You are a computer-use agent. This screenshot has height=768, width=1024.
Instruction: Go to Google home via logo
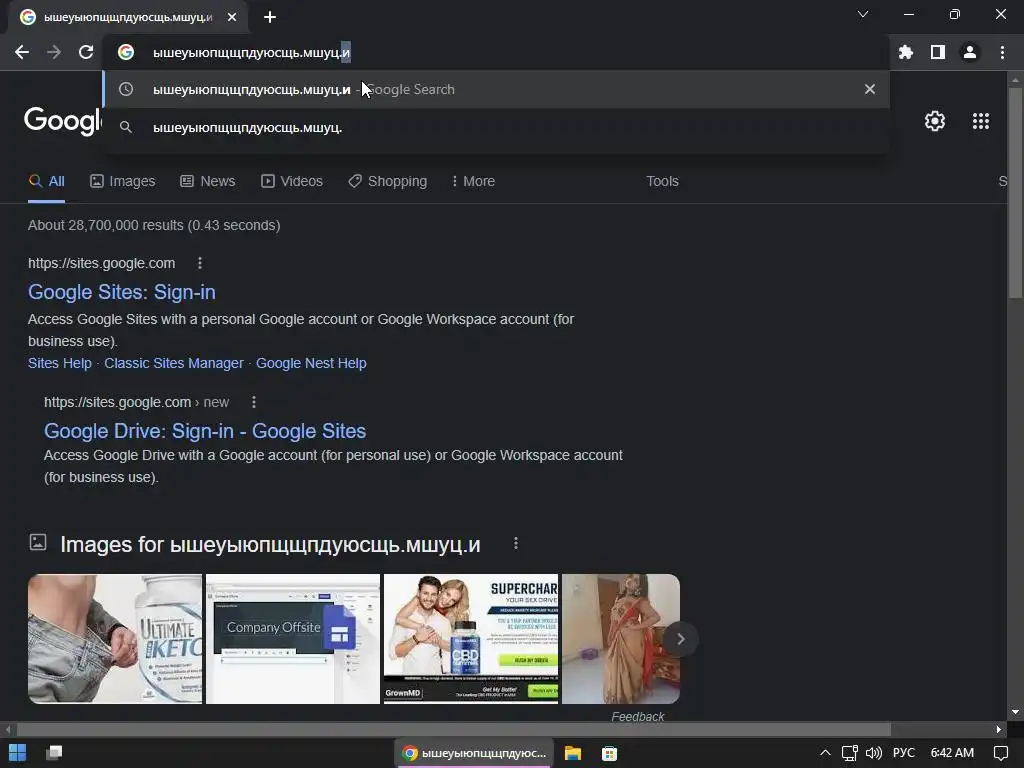[63, 121]
